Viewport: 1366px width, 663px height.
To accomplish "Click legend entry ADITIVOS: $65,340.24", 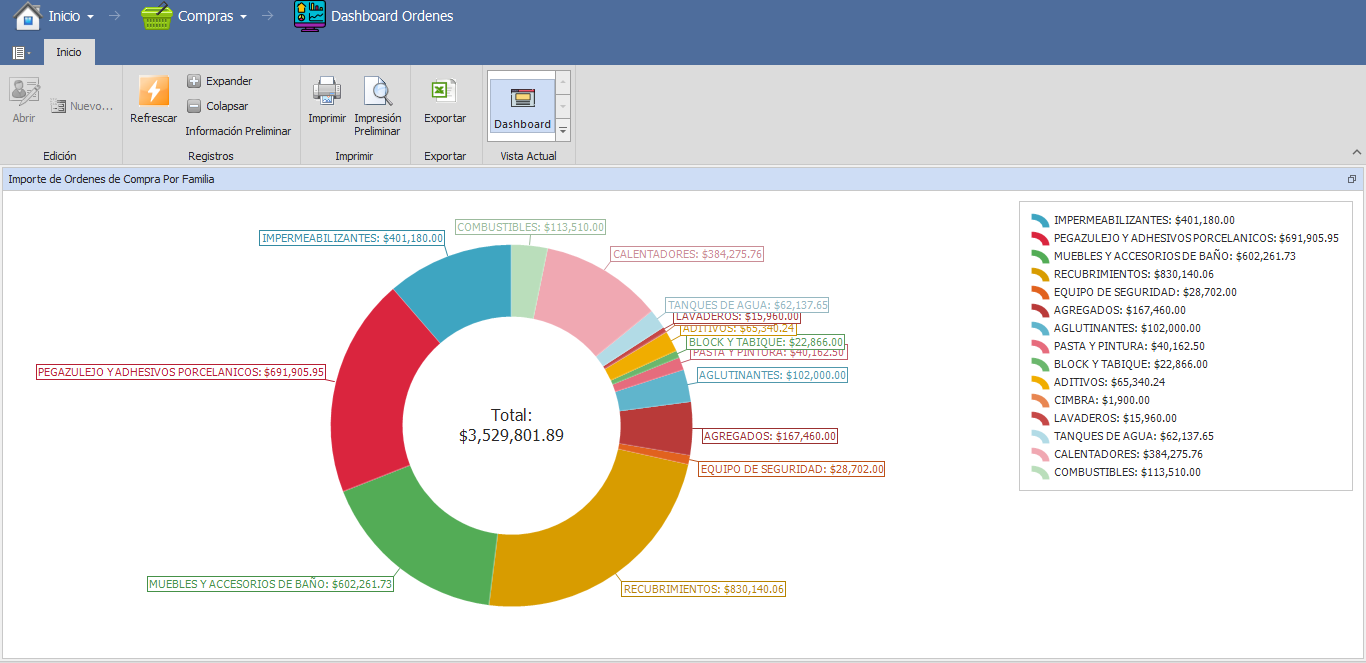I will click(1111, 382).
